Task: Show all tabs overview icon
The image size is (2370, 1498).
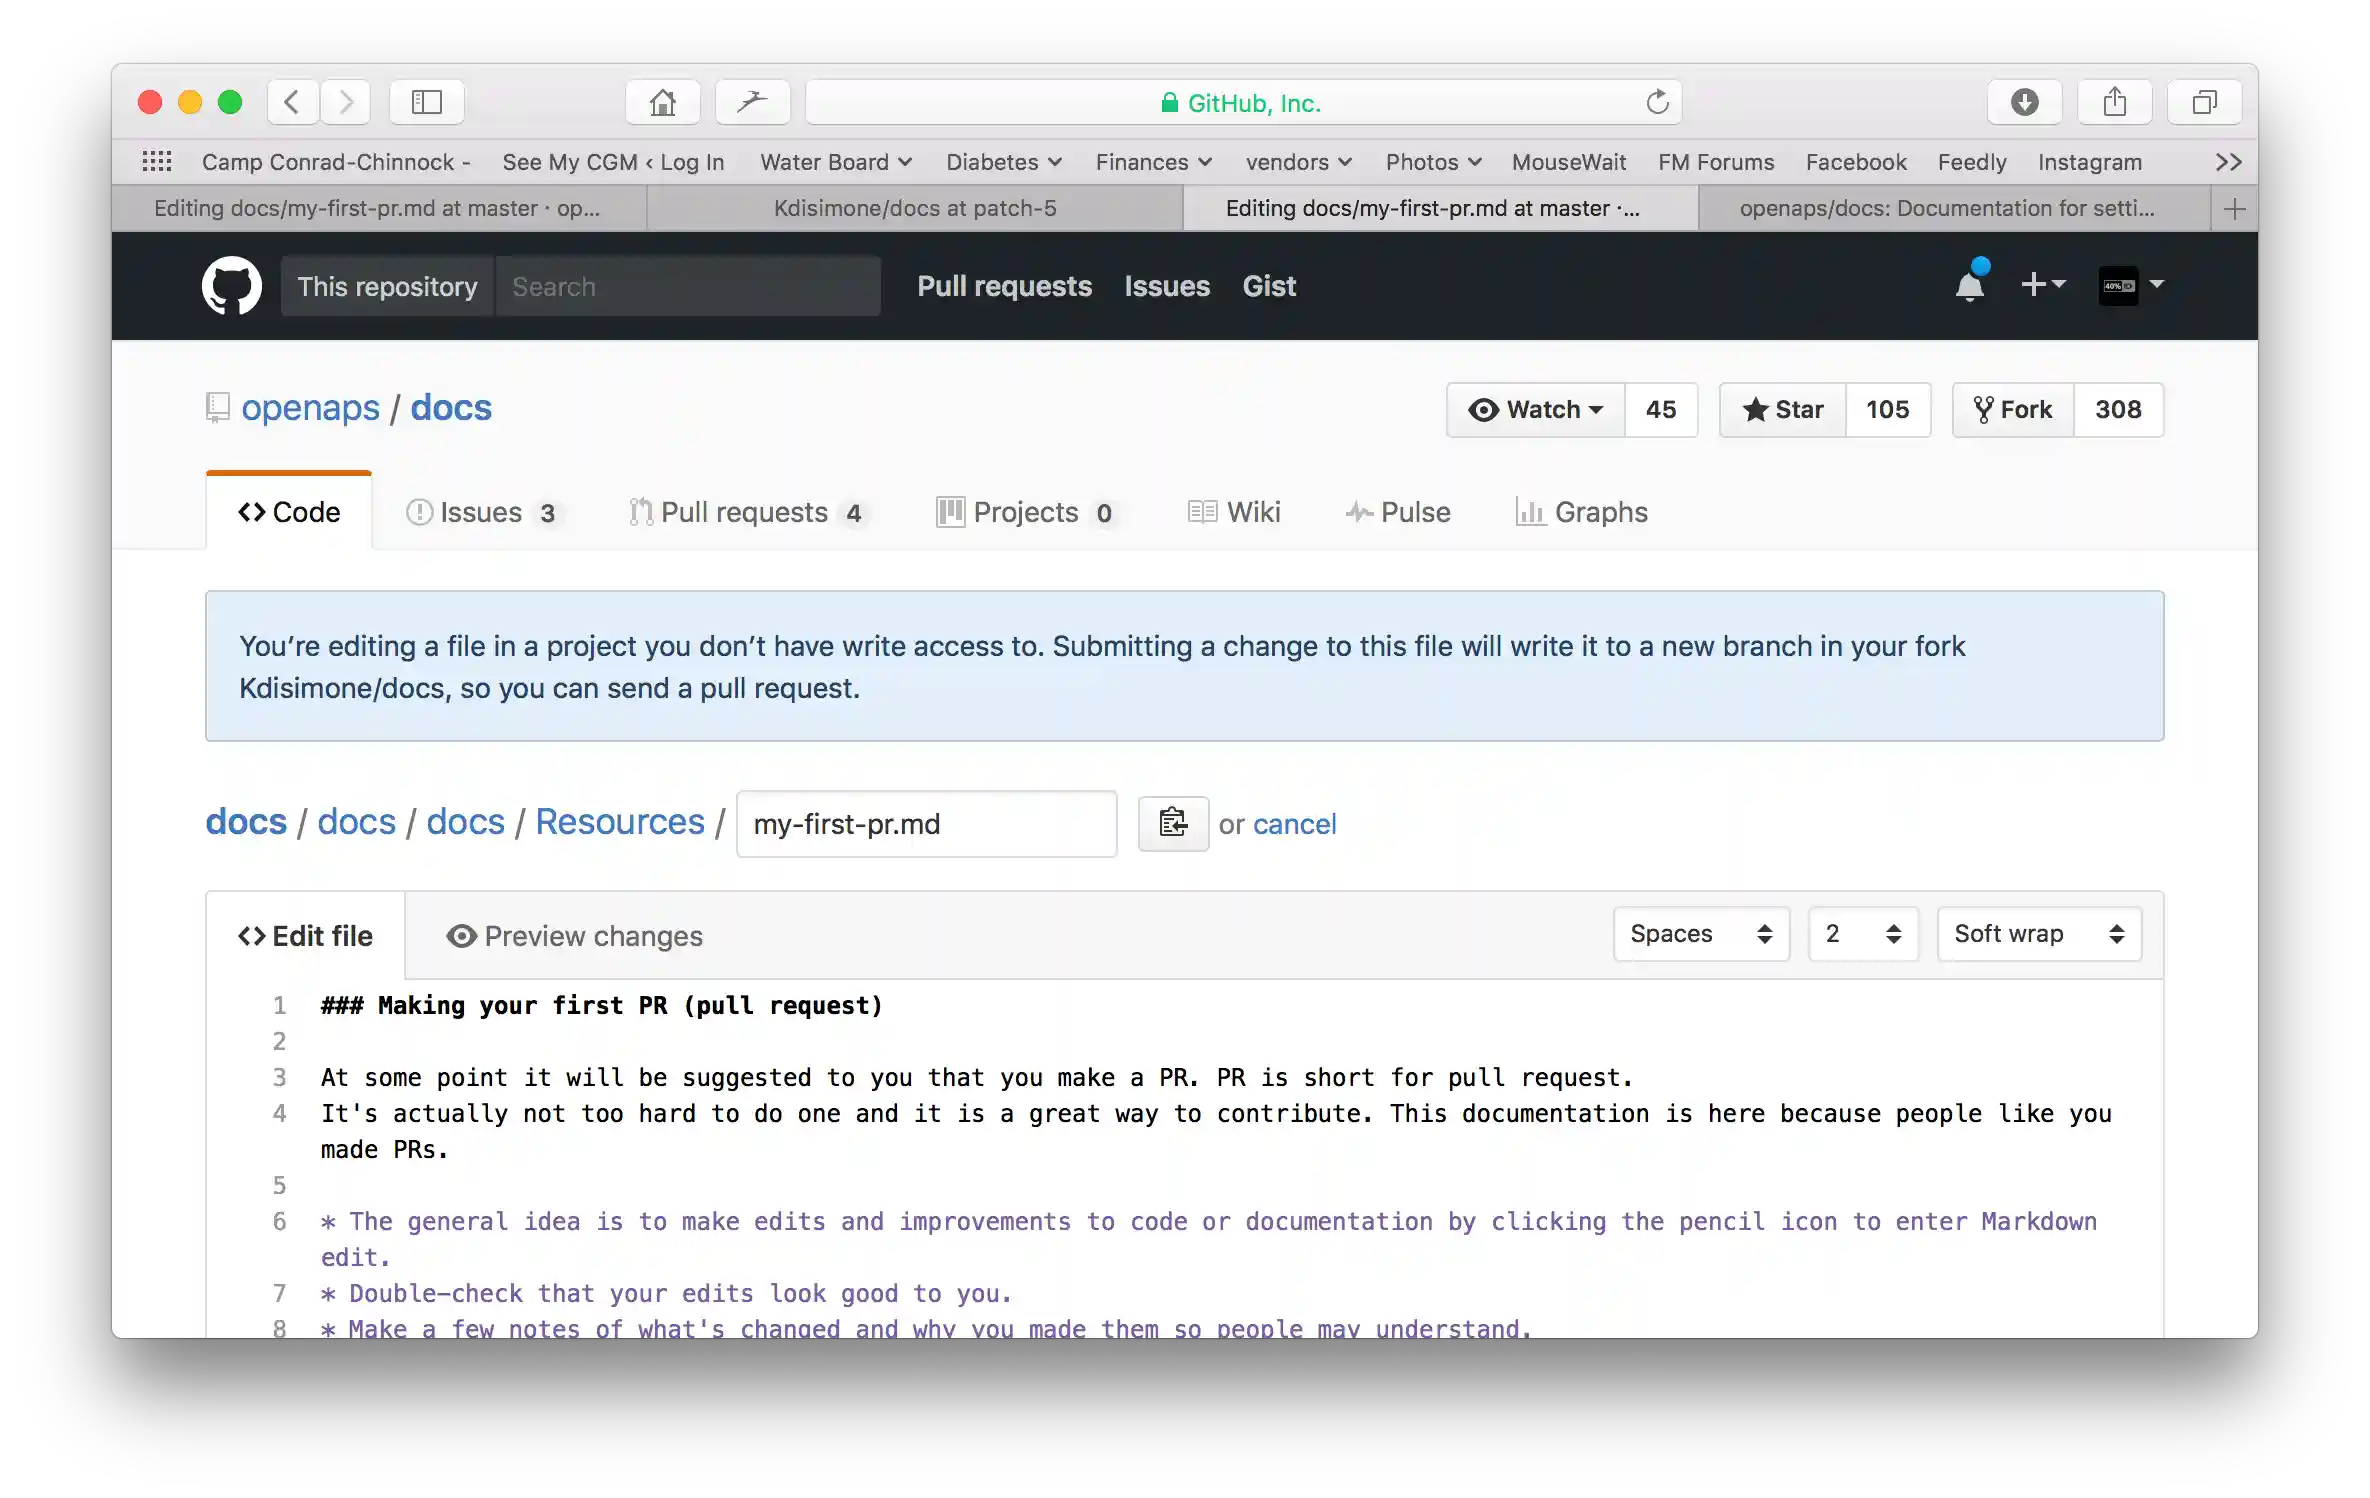Action: [x=2204, y=102]
